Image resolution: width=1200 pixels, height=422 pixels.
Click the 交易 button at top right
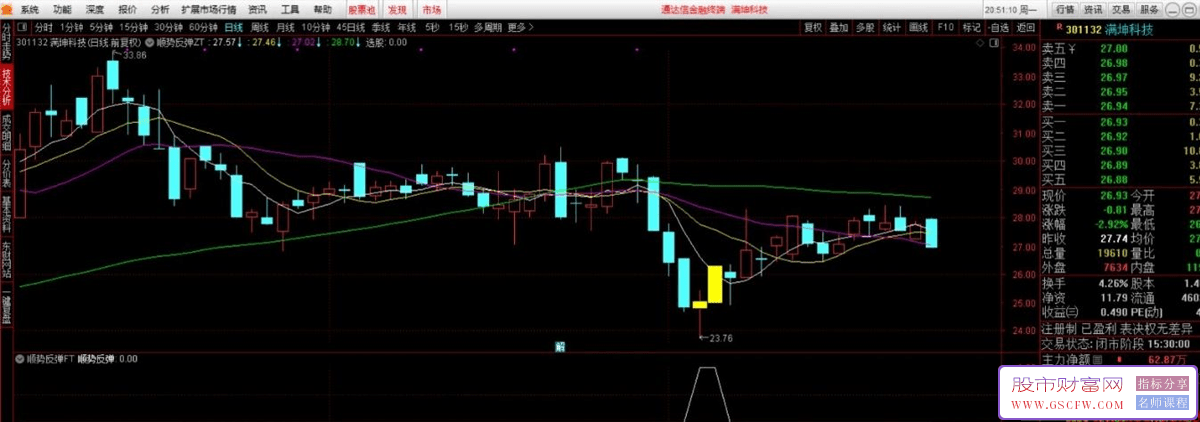tap(1121, 8)
